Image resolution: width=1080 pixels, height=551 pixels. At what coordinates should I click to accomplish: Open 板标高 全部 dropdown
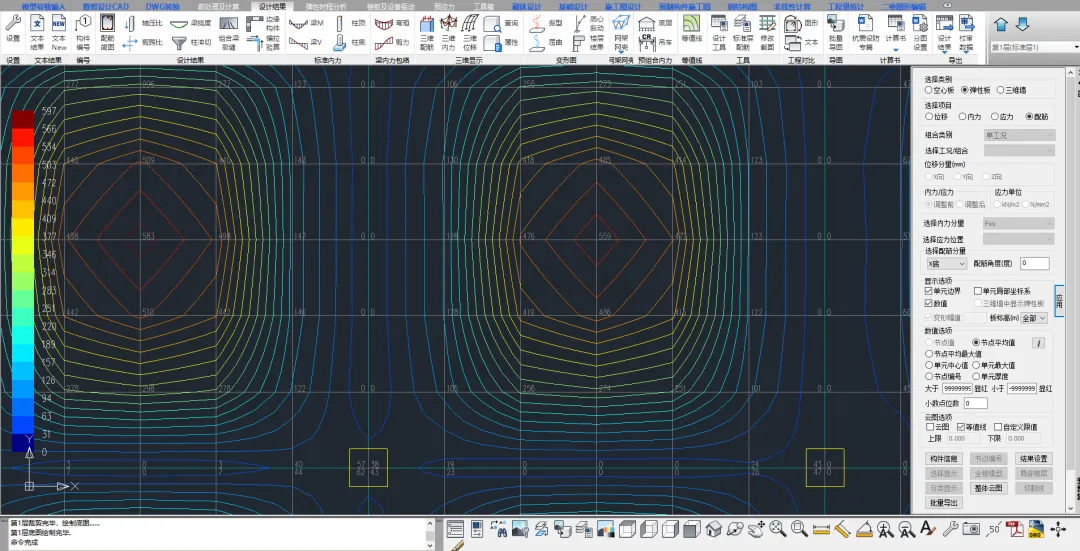coord(1035,318)
